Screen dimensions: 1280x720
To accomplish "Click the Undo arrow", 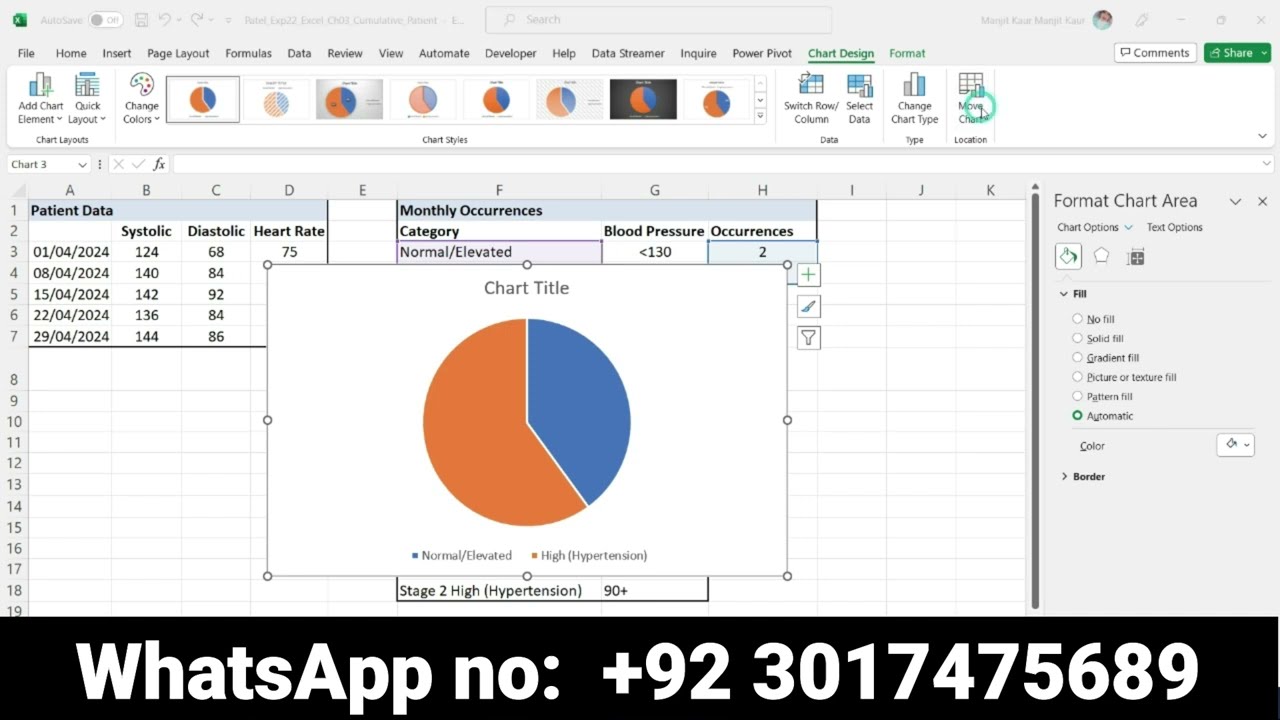I will [165, 20].
